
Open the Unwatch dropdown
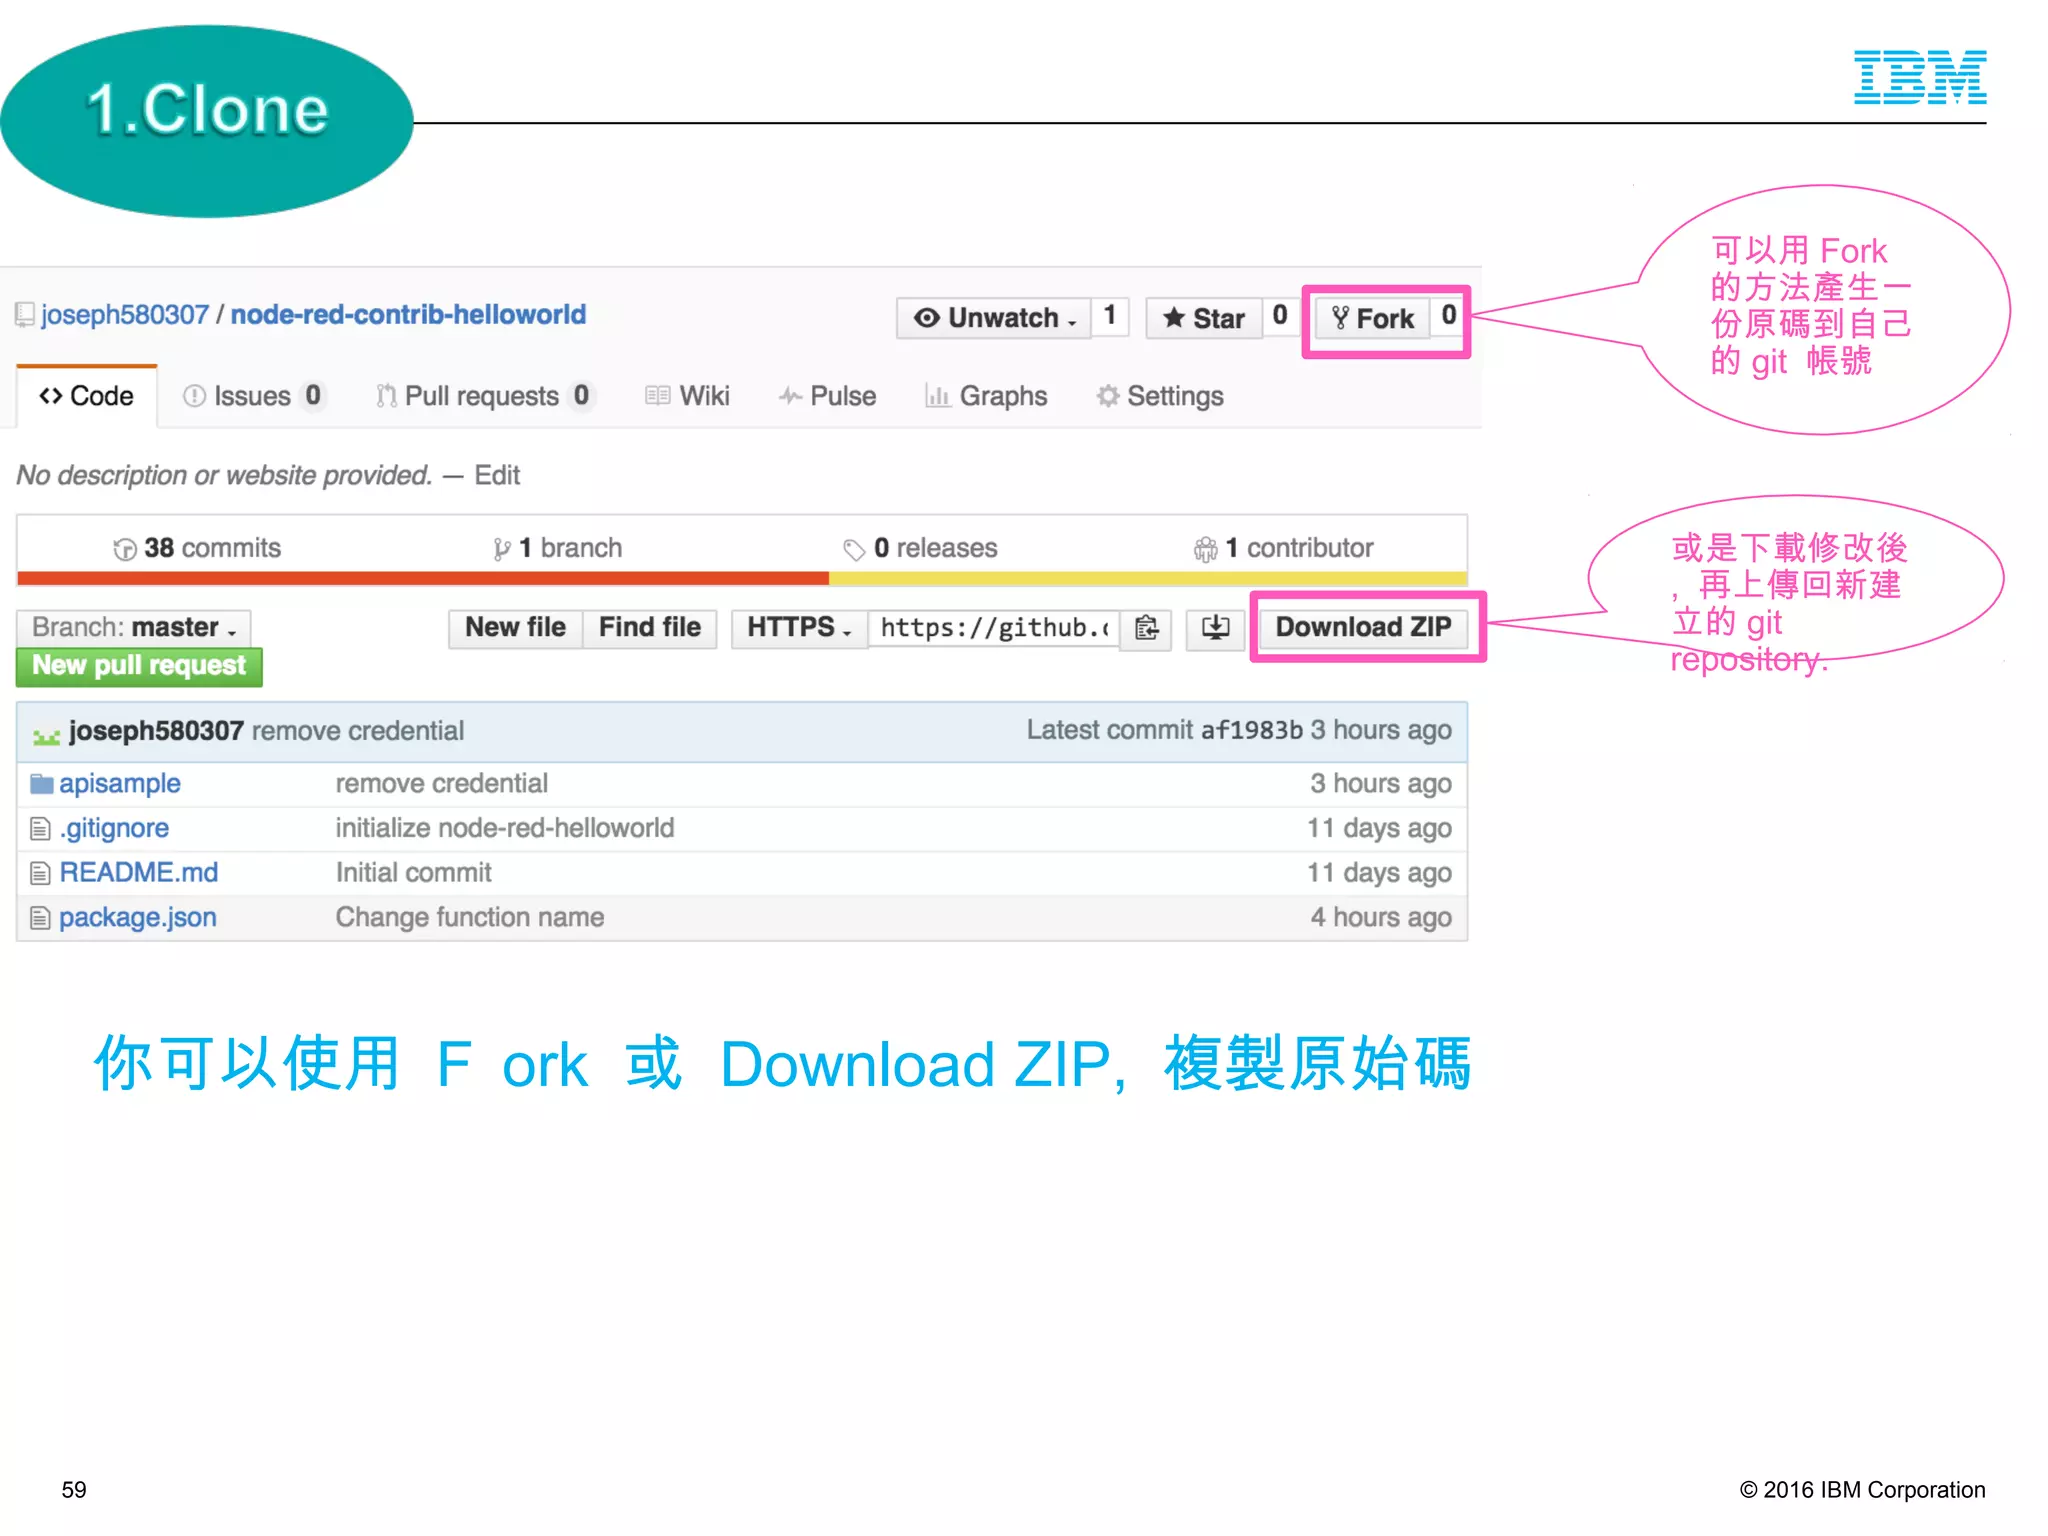994,318
